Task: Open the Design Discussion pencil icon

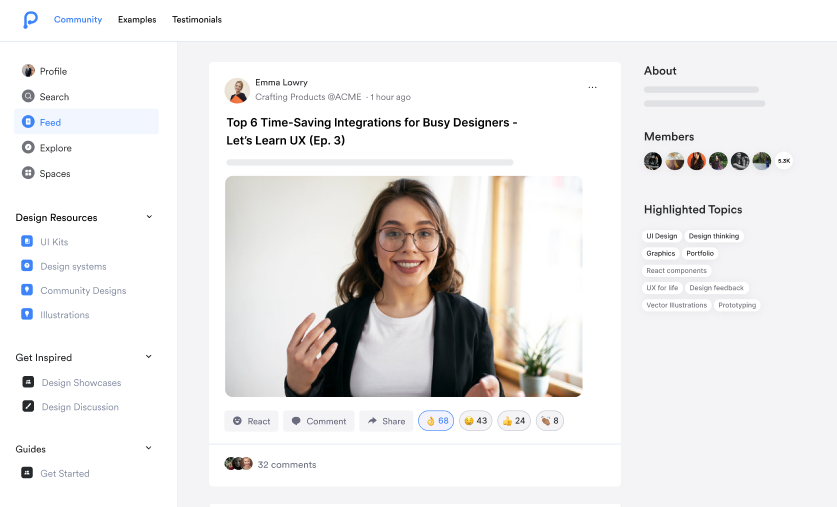Action: (28, 407)
